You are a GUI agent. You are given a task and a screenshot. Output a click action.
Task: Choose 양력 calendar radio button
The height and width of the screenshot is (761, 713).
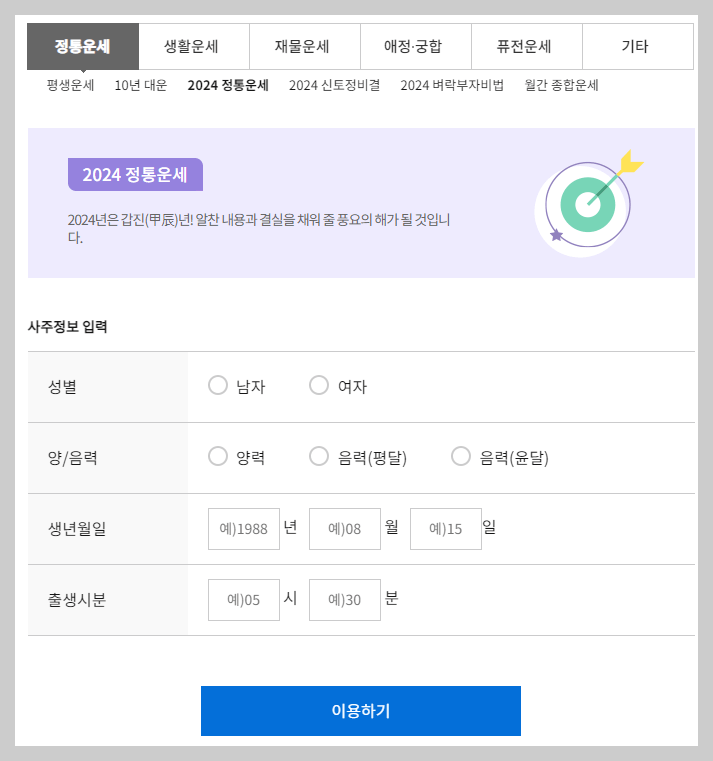(218, 456)
